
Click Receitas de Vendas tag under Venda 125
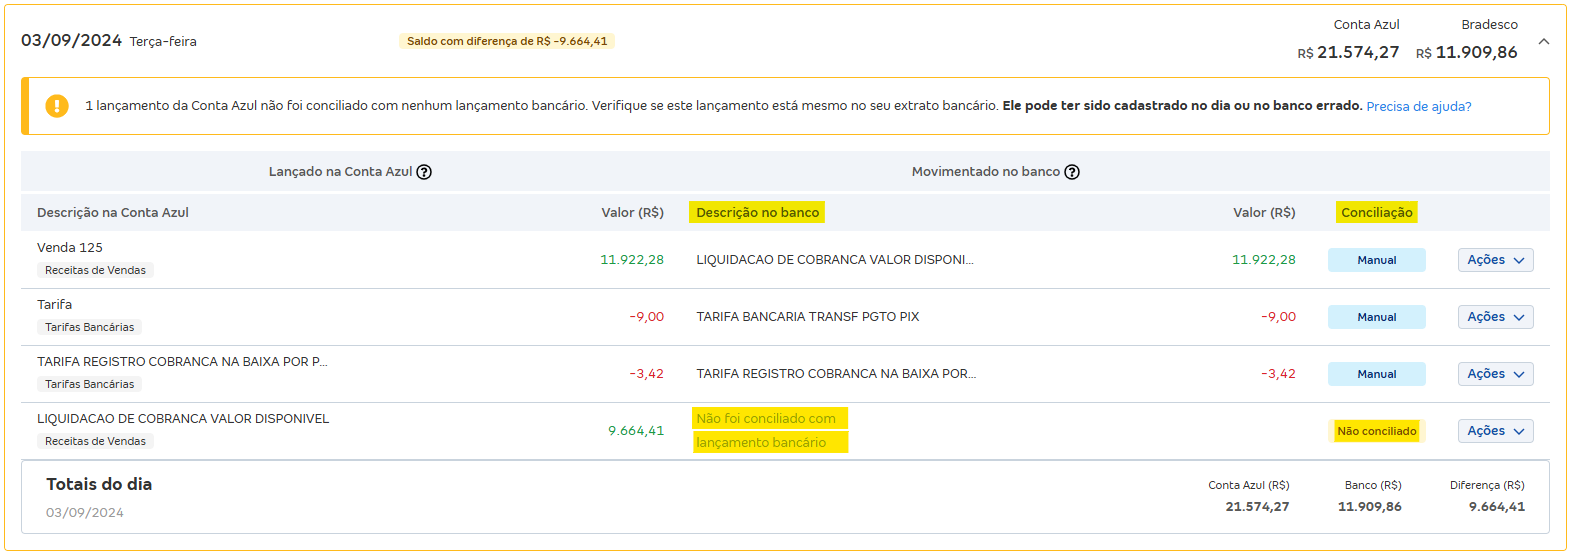(95, 271)
